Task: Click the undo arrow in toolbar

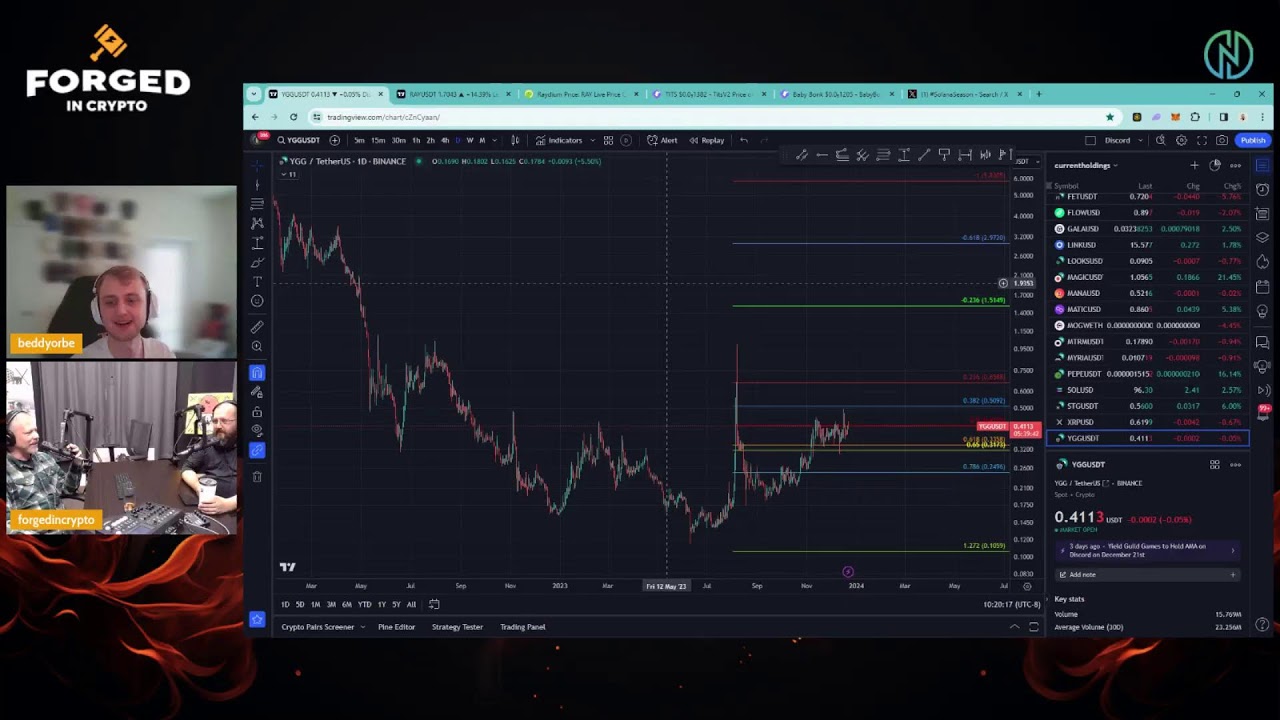Action: click(x=743, y=140)
